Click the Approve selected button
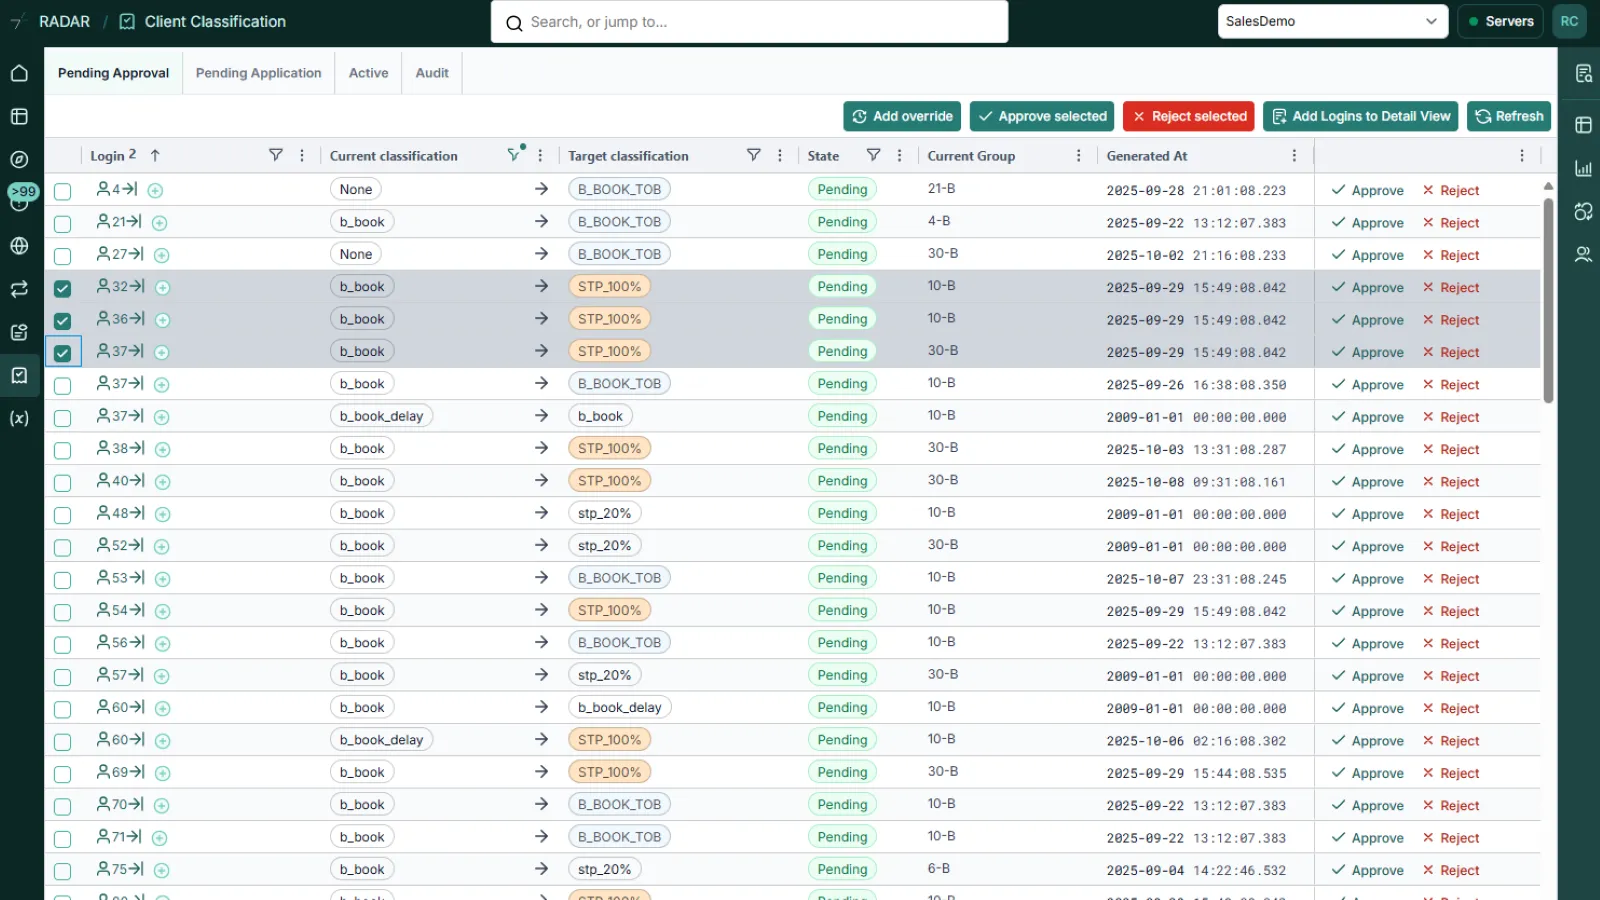The width and height of the screenshot is (1600, 900). click(x=1042, y=116)
